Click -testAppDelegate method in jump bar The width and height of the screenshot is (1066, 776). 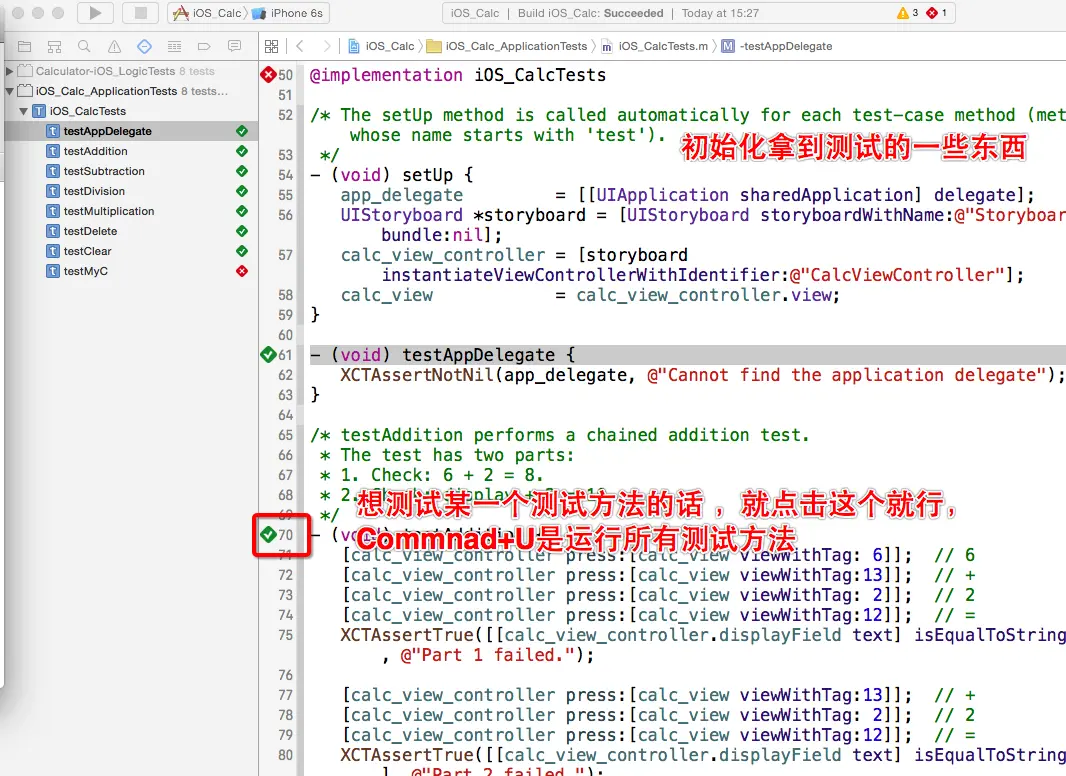tap(777, 46)
